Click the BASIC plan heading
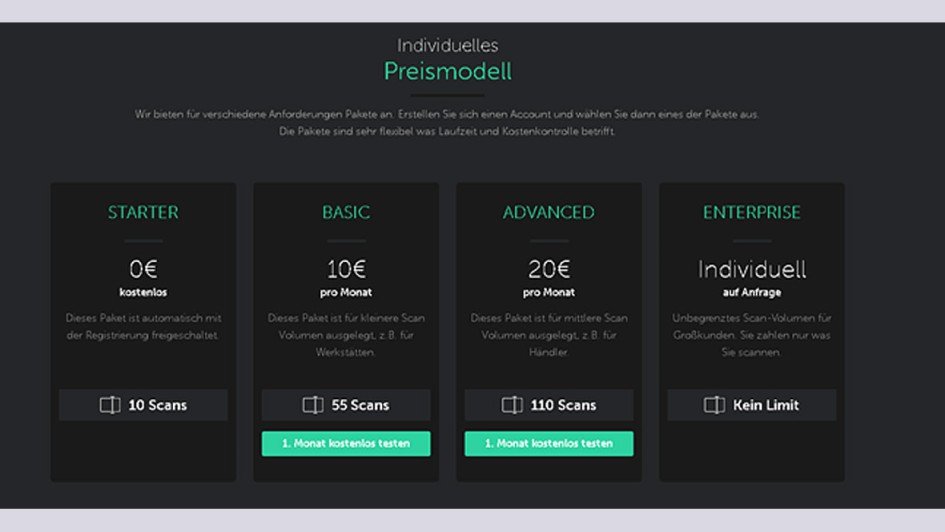Image resolution: width=945 pixels, height=532 pixels. click(x=346, y=213)
